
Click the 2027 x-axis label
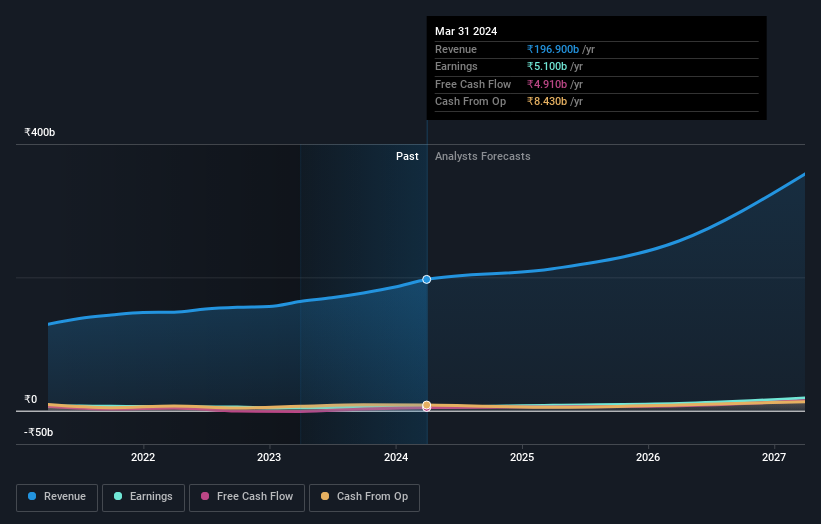[x=774, y=458]
